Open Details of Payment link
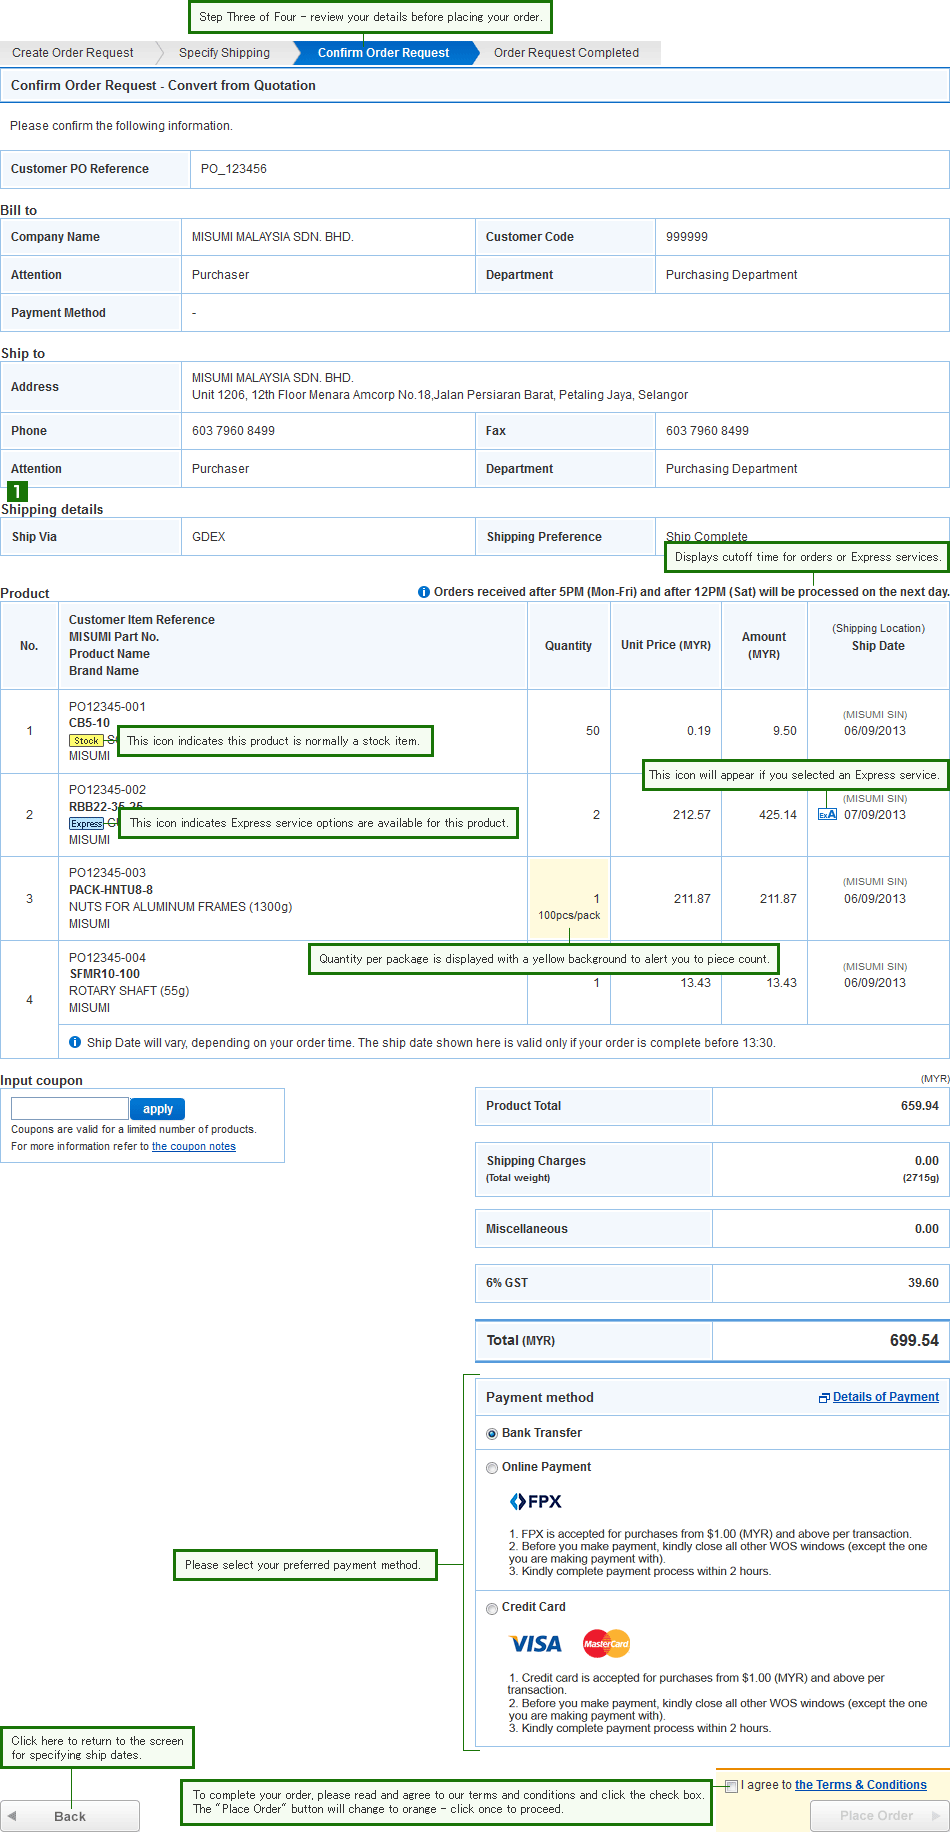950x1833 pixels. (x=885, y=1397)
